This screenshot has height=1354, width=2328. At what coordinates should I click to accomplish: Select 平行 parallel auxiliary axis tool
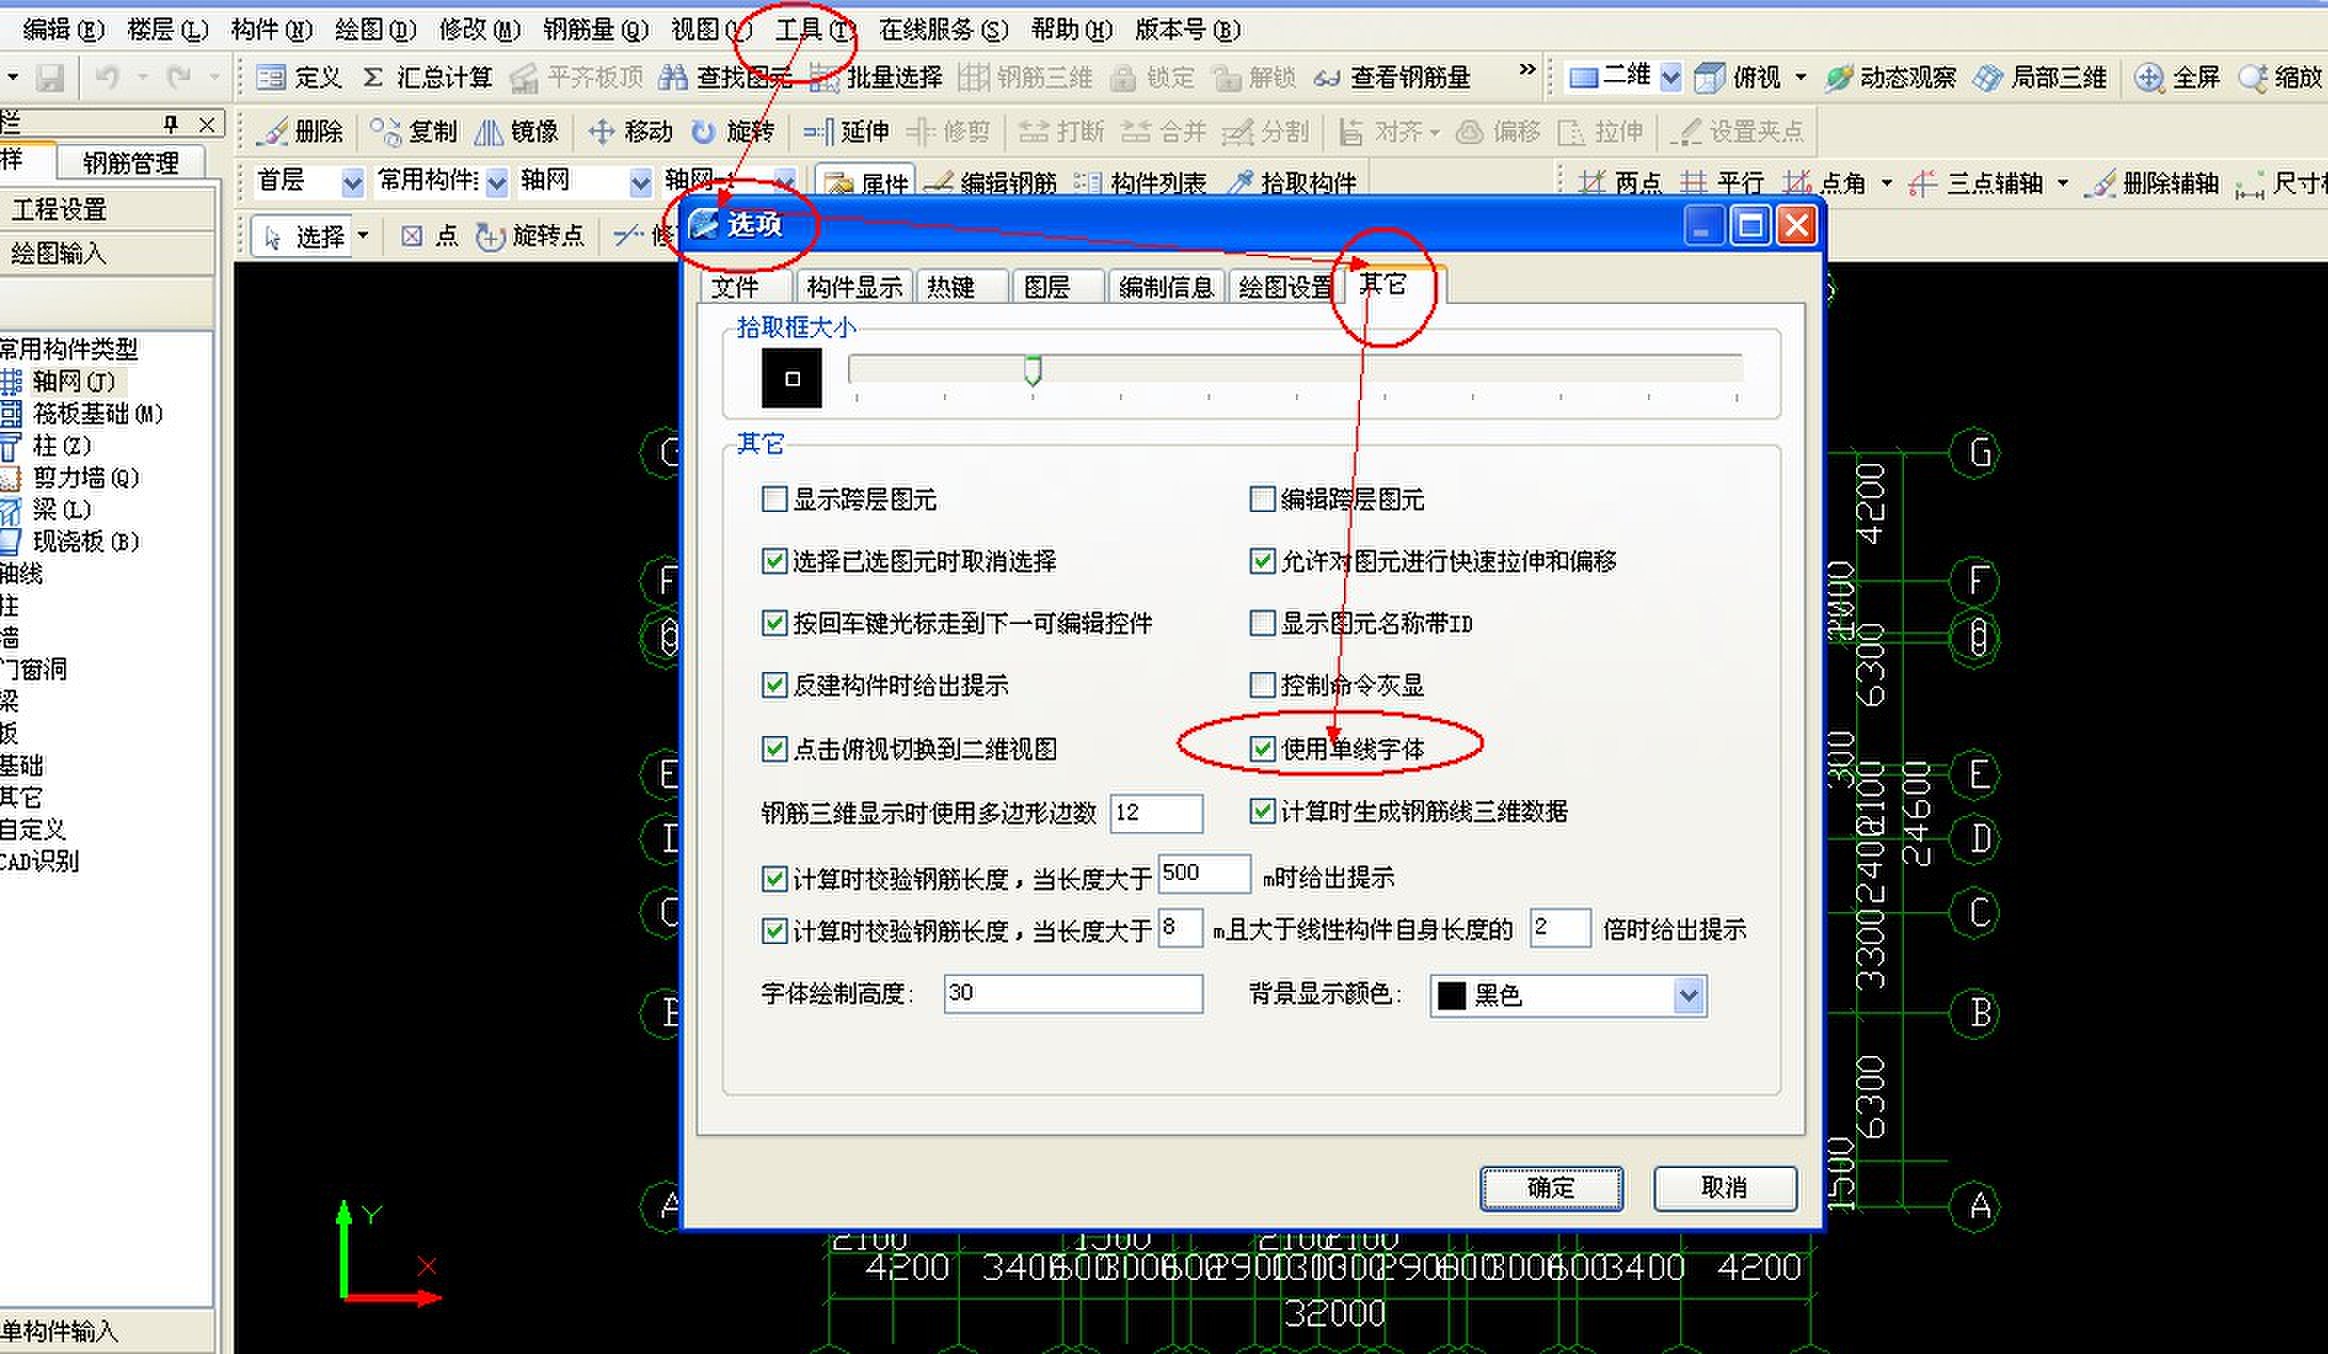(x=1722, y=183)
